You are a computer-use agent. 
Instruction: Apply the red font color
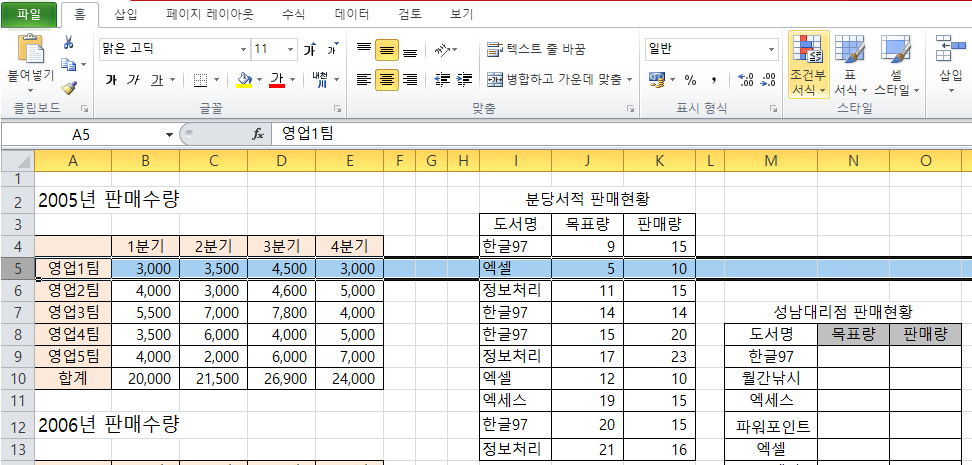[276, 80]
